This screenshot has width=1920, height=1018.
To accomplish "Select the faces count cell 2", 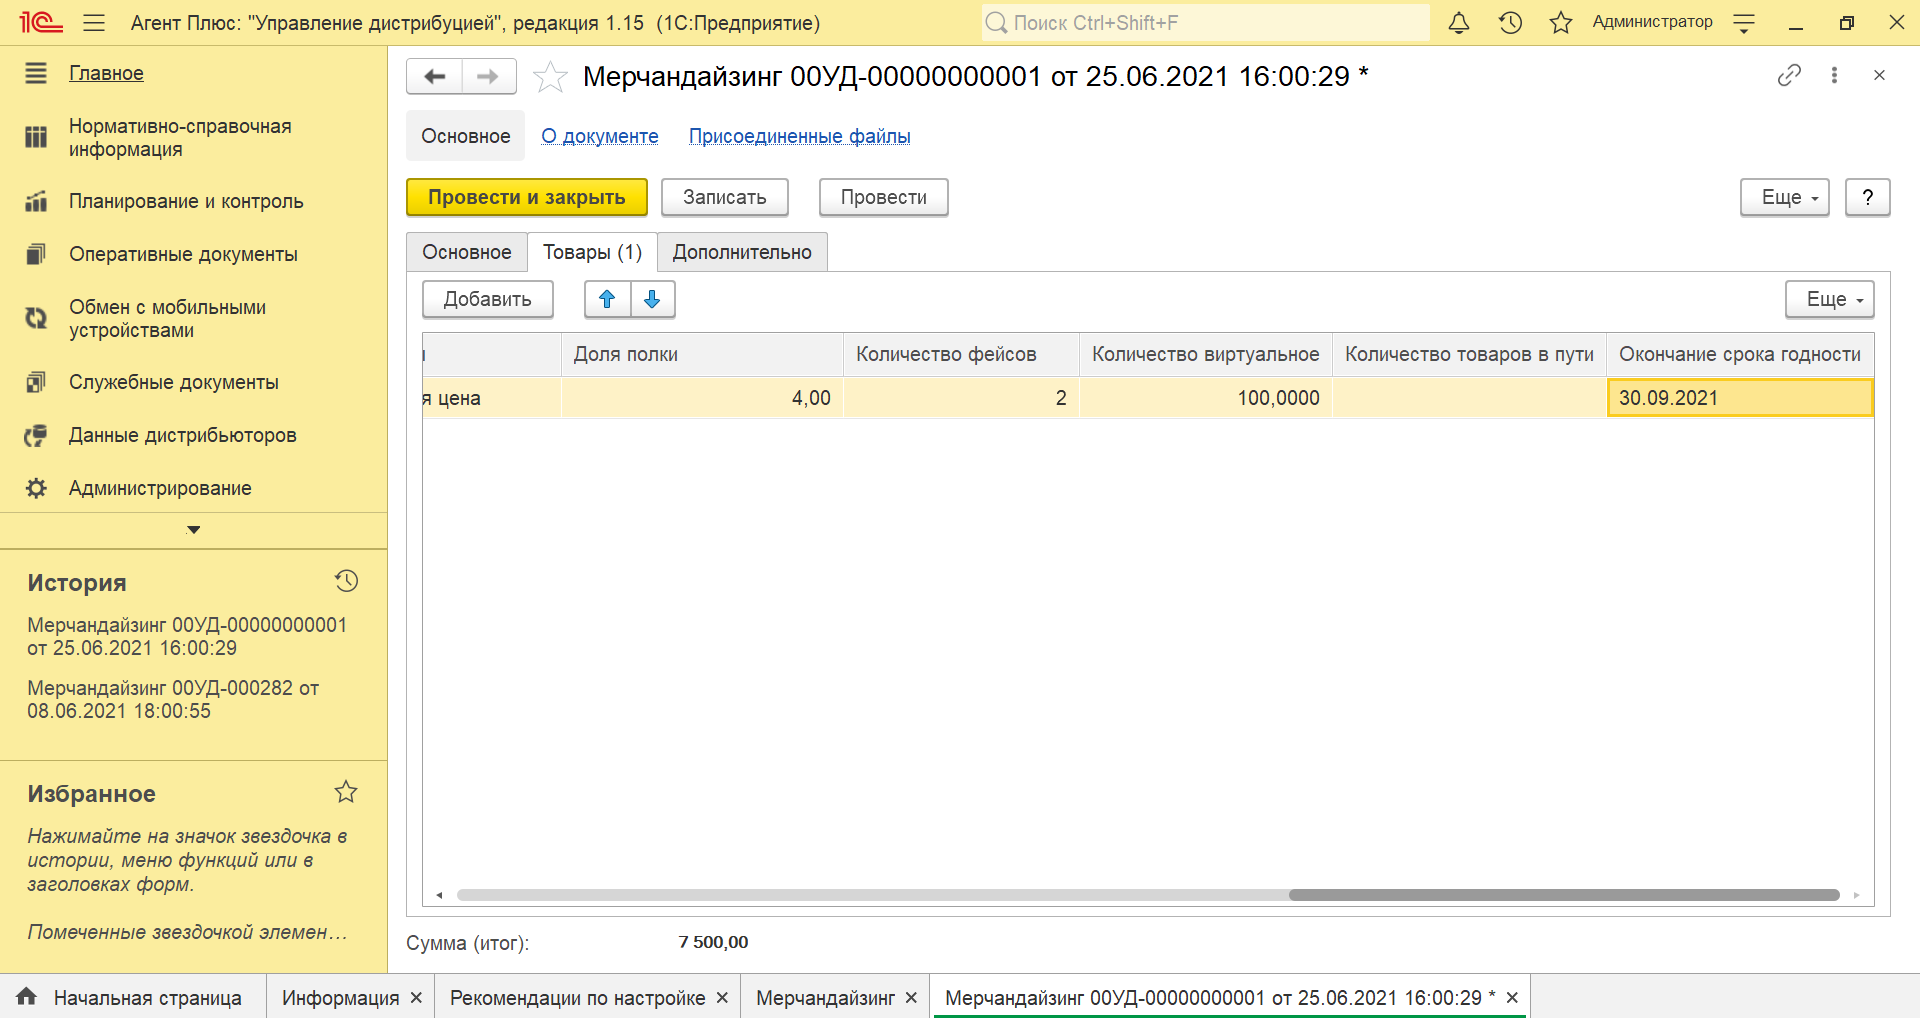I will (x=961, y=398).
